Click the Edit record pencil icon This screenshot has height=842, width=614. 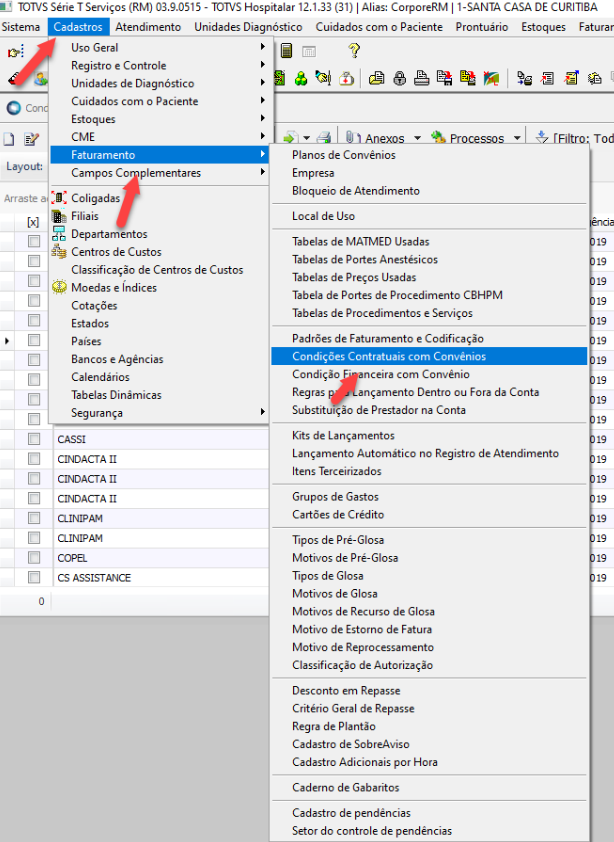[32, 139]
